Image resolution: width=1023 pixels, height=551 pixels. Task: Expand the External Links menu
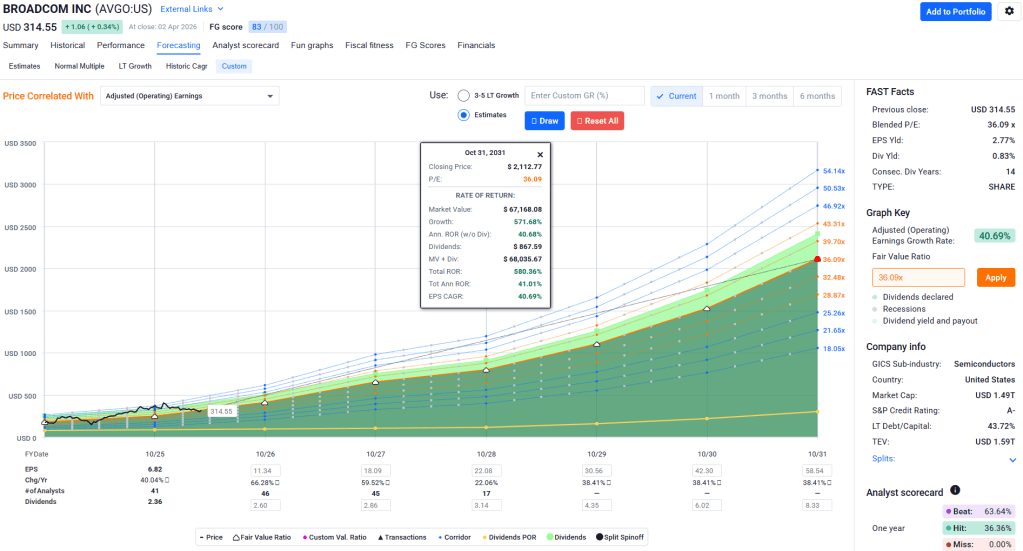[192, 9]
